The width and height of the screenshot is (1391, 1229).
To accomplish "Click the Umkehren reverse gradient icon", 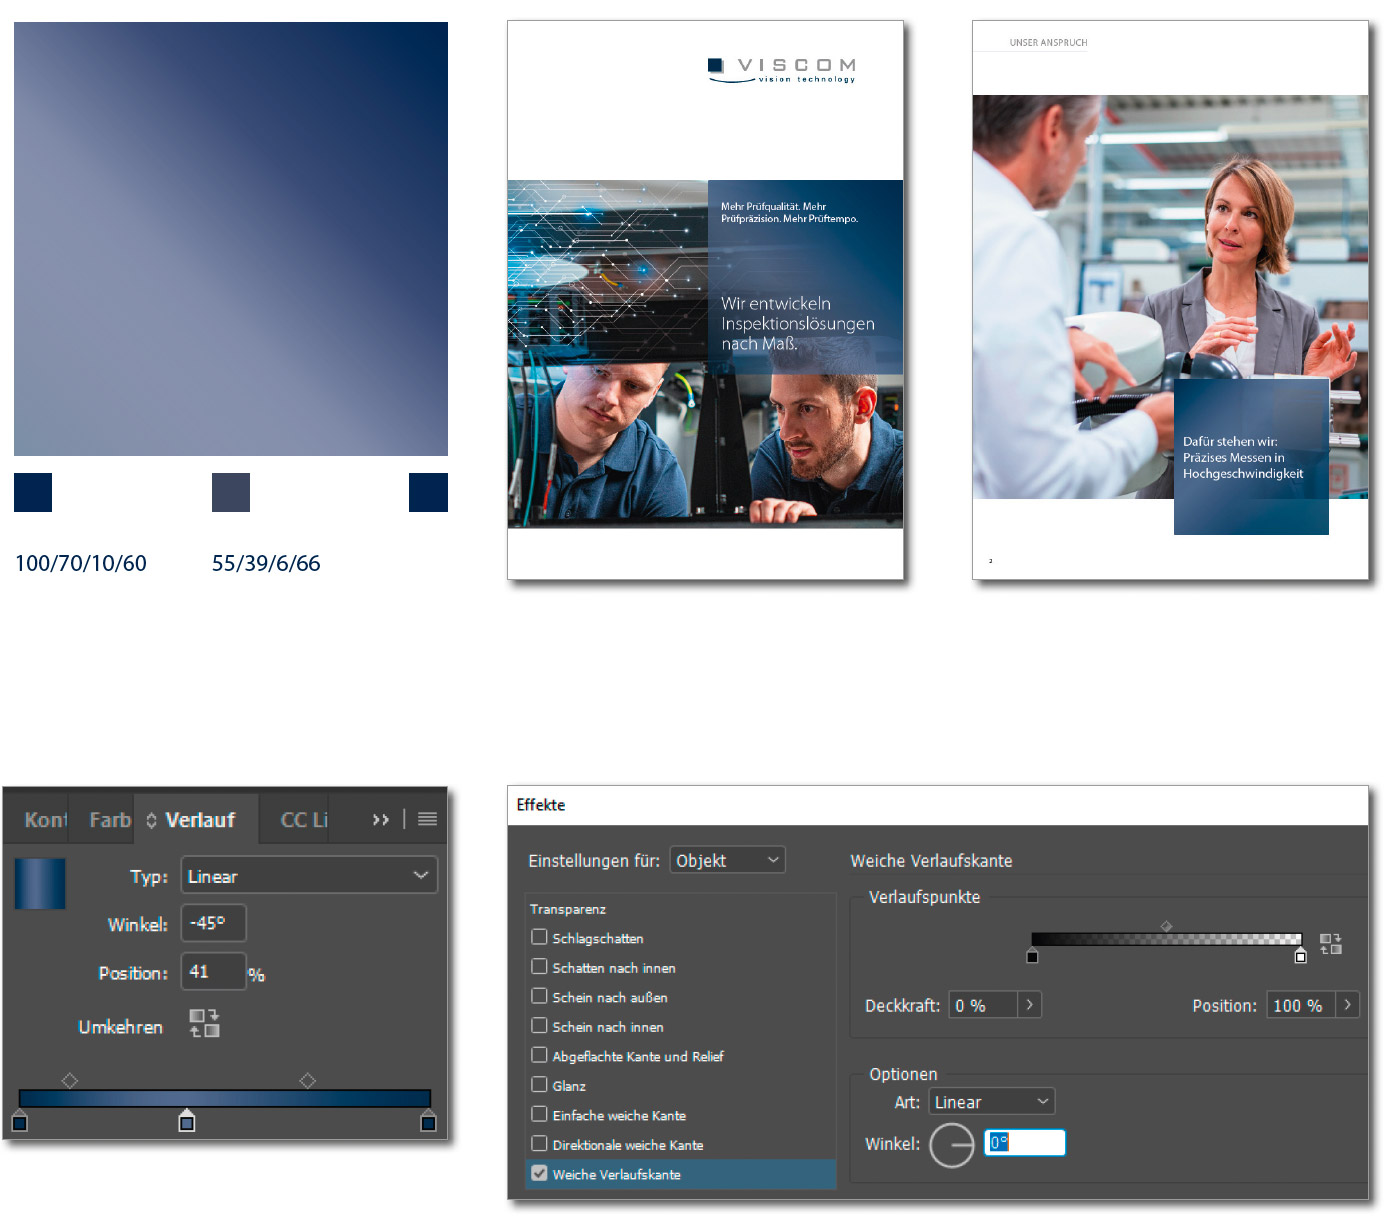I will click(x=204, y=1023).
